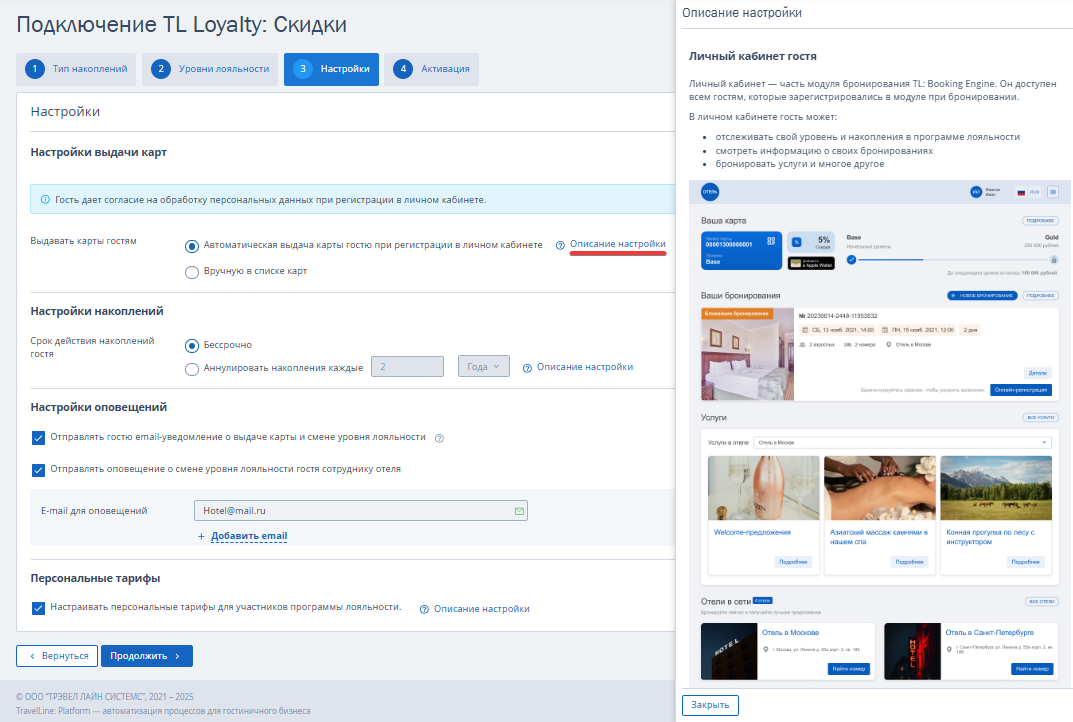Click 'Детали' button in booking card
This screenshot has height=722, width=1073.
click(1038, 373)
